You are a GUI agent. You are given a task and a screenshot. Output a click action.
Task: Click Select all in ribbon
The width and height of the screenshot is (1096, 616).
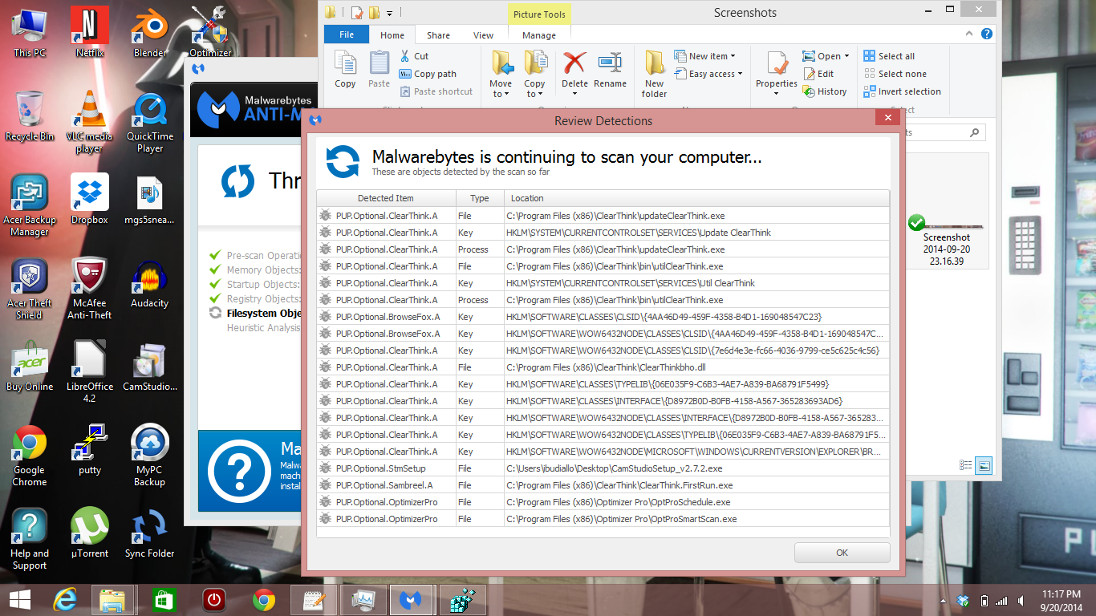(x=889, y=56)
